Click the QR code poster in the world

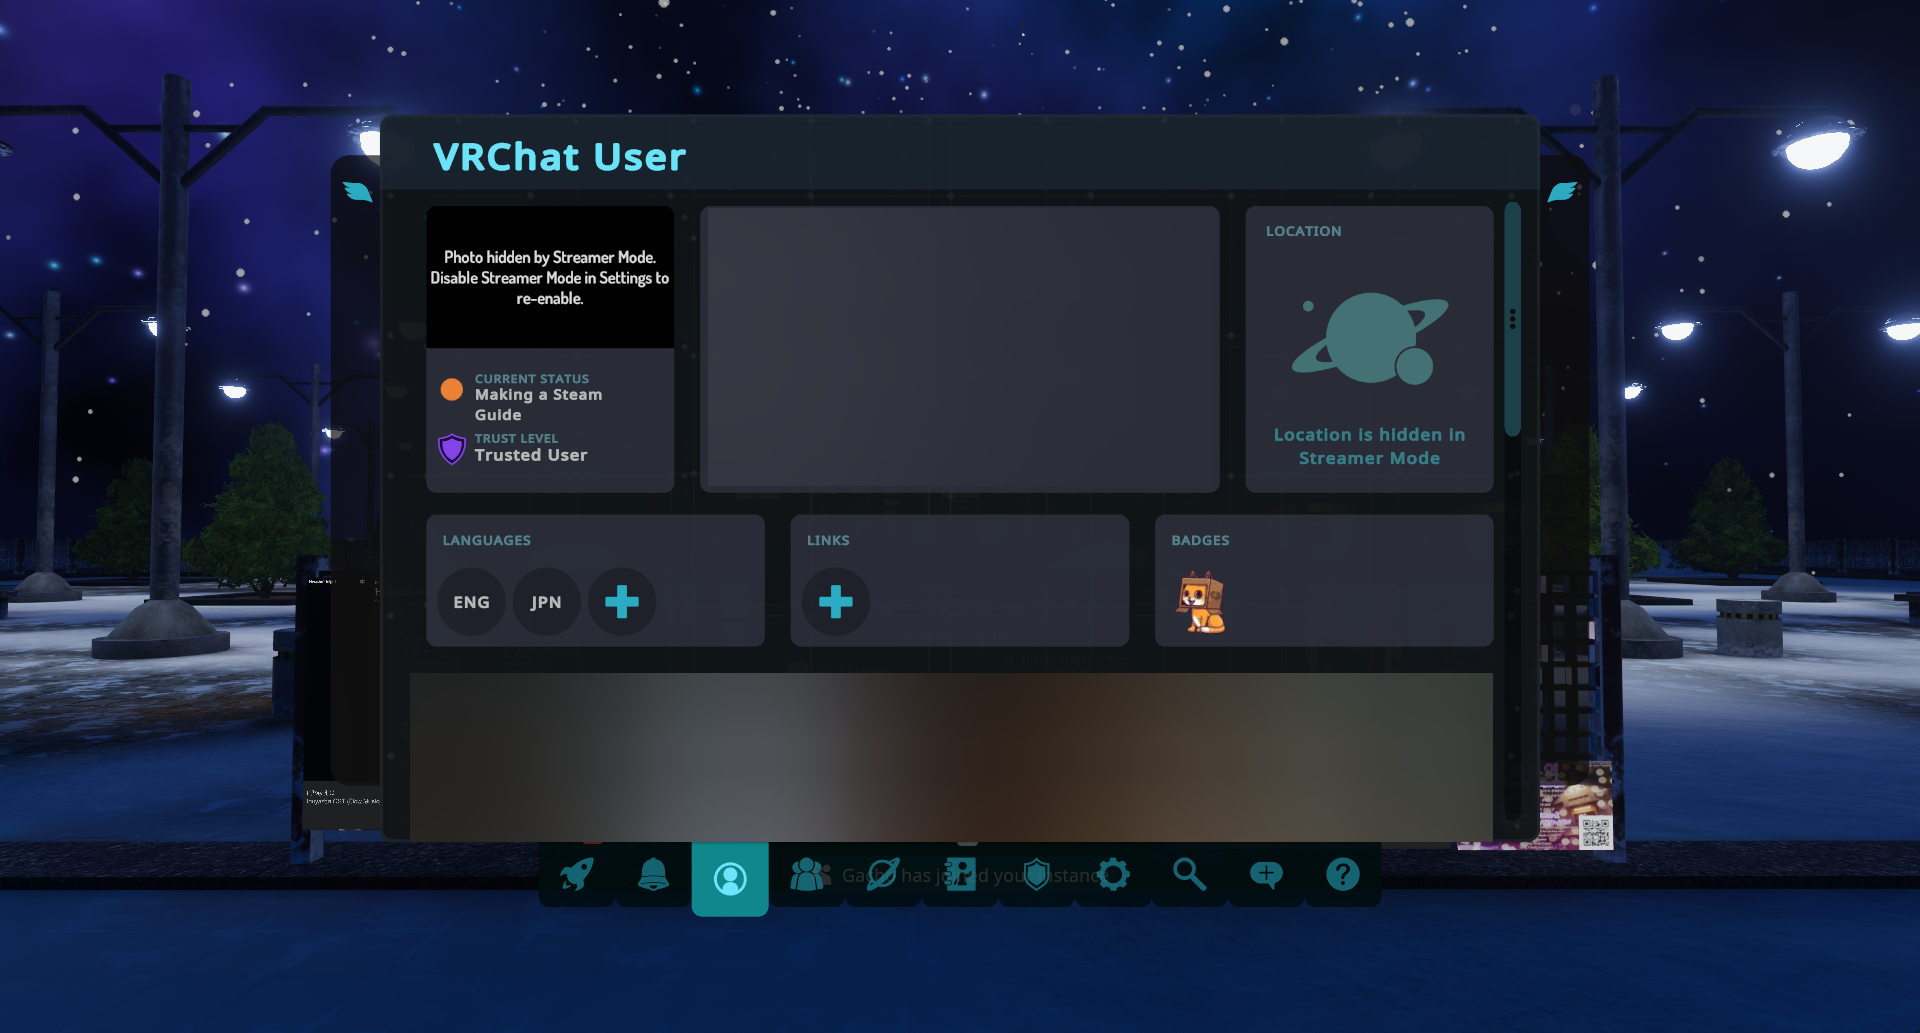1594,830
